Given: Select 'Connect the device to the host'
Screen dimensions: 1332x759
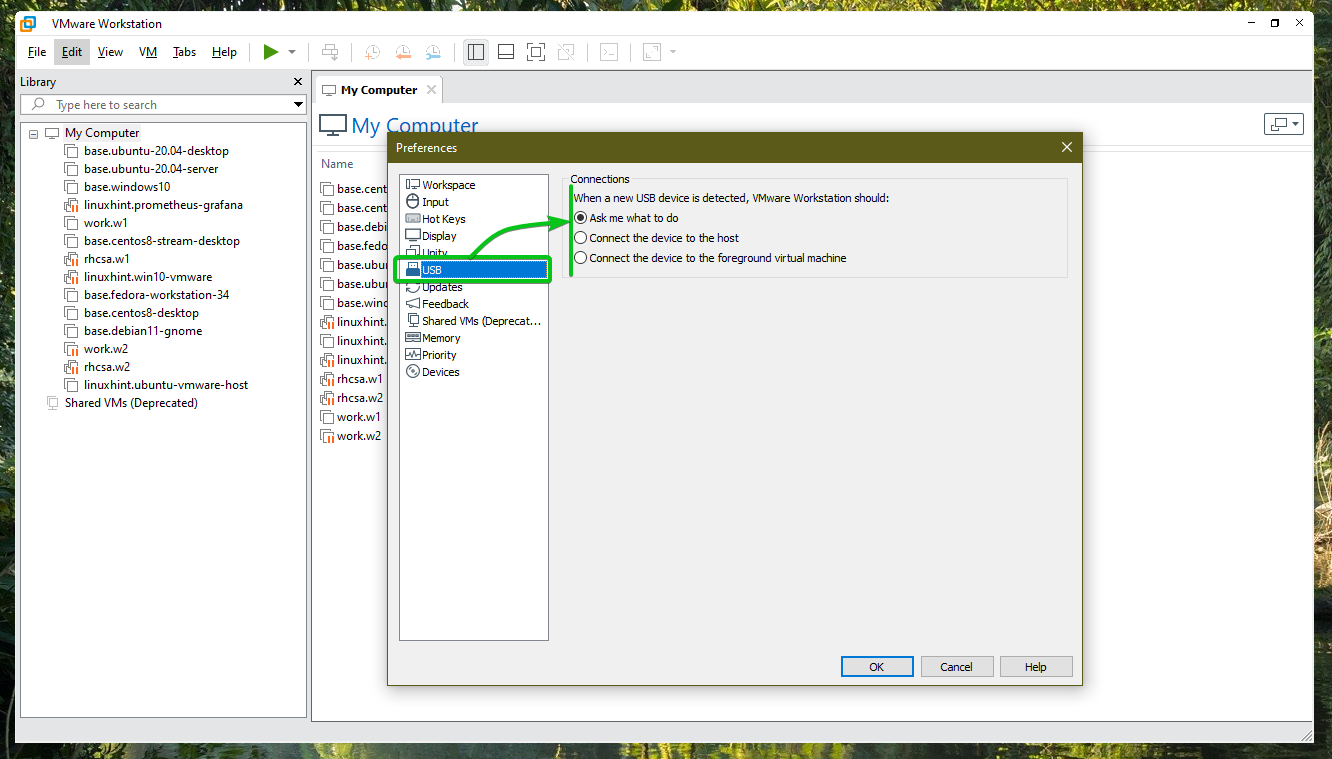Looking at the screenshot, I should [580, 237].
